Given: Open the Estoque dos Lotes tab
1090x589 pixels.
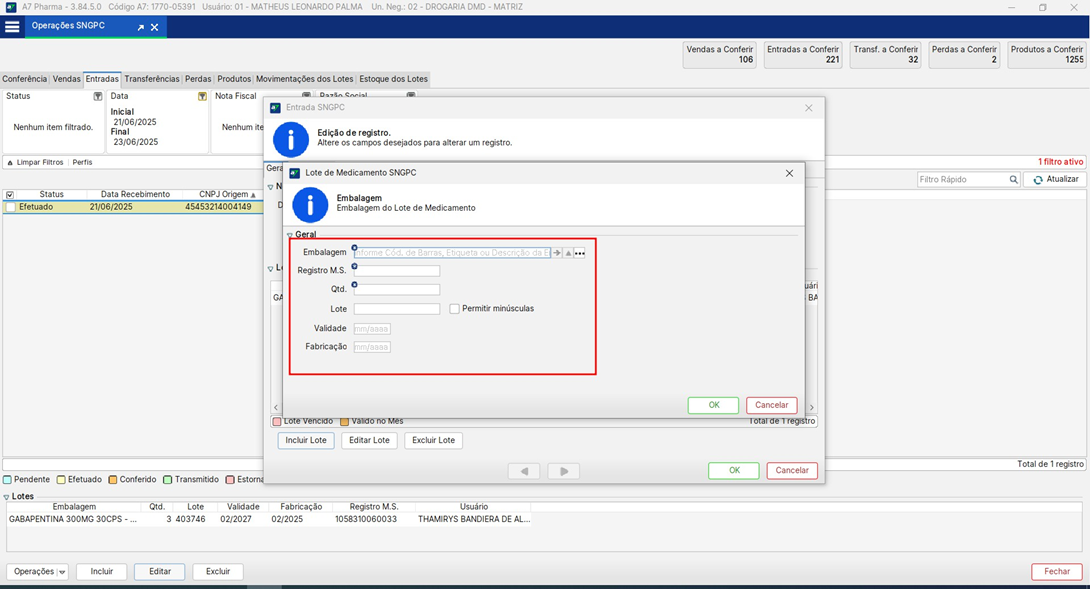Looking at the screenshot, I should coord(393,79).
